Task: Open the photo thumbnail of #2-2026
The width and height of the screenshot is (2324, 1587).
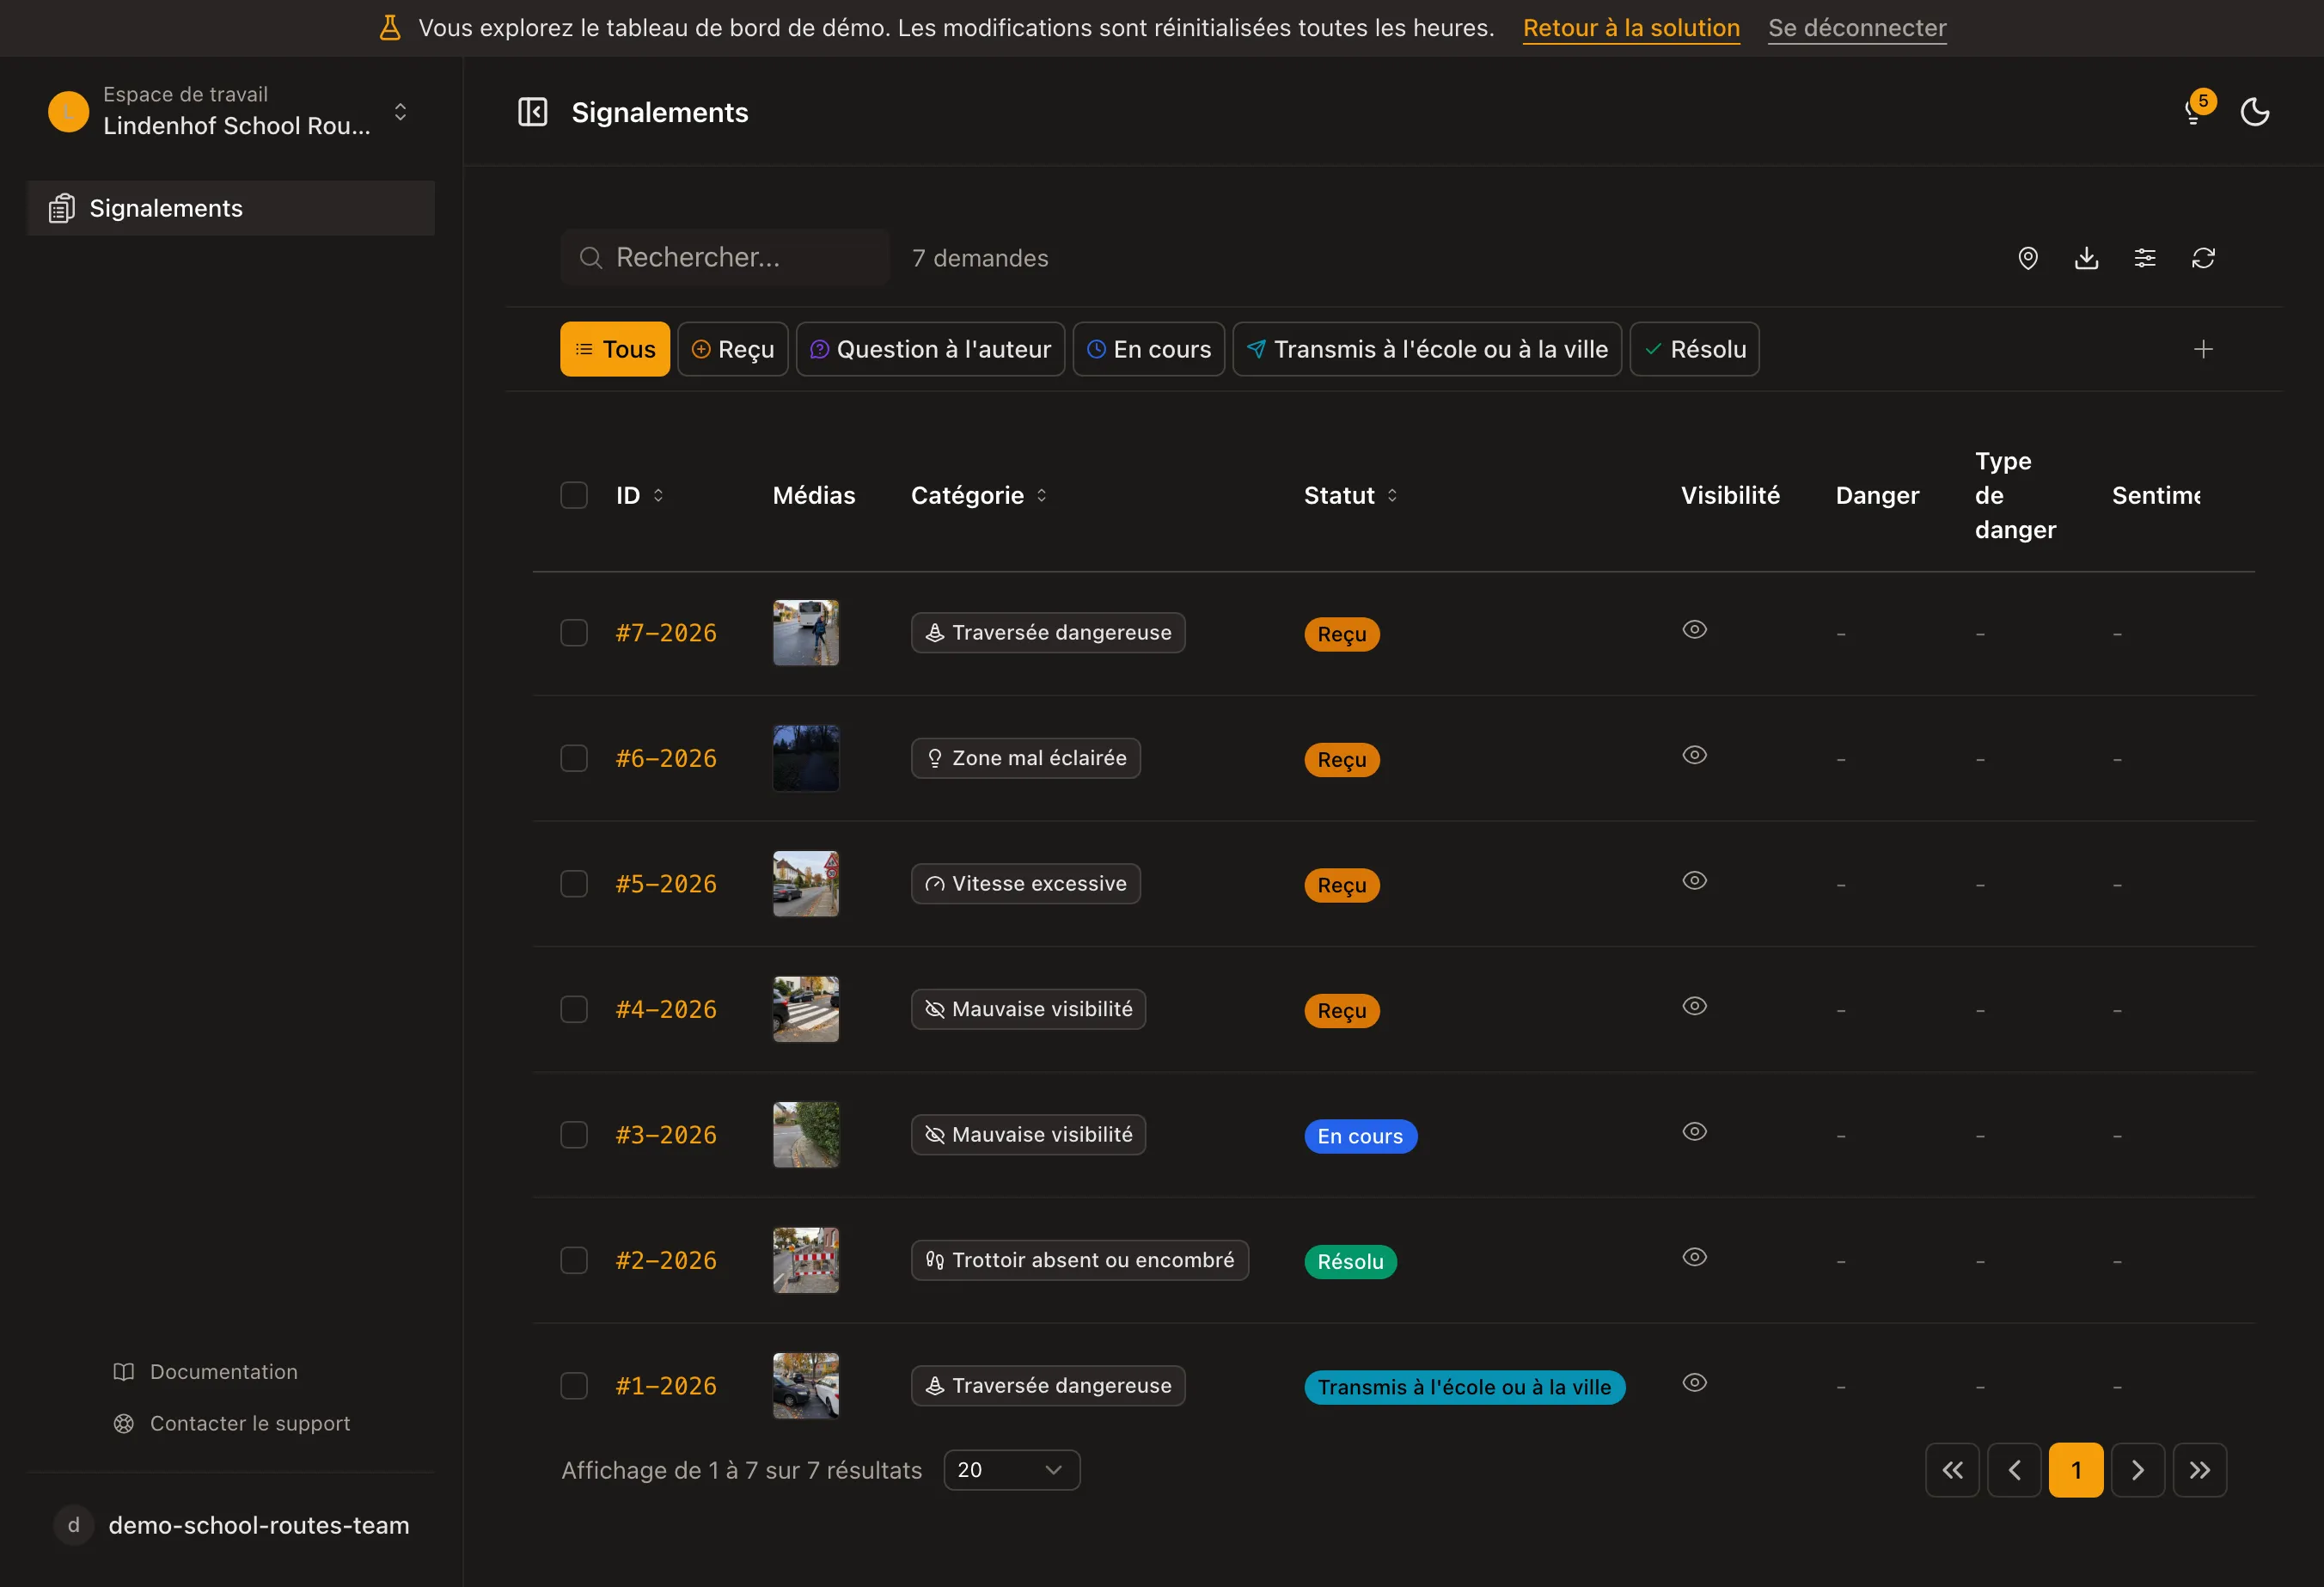Action: point(806,1260)
